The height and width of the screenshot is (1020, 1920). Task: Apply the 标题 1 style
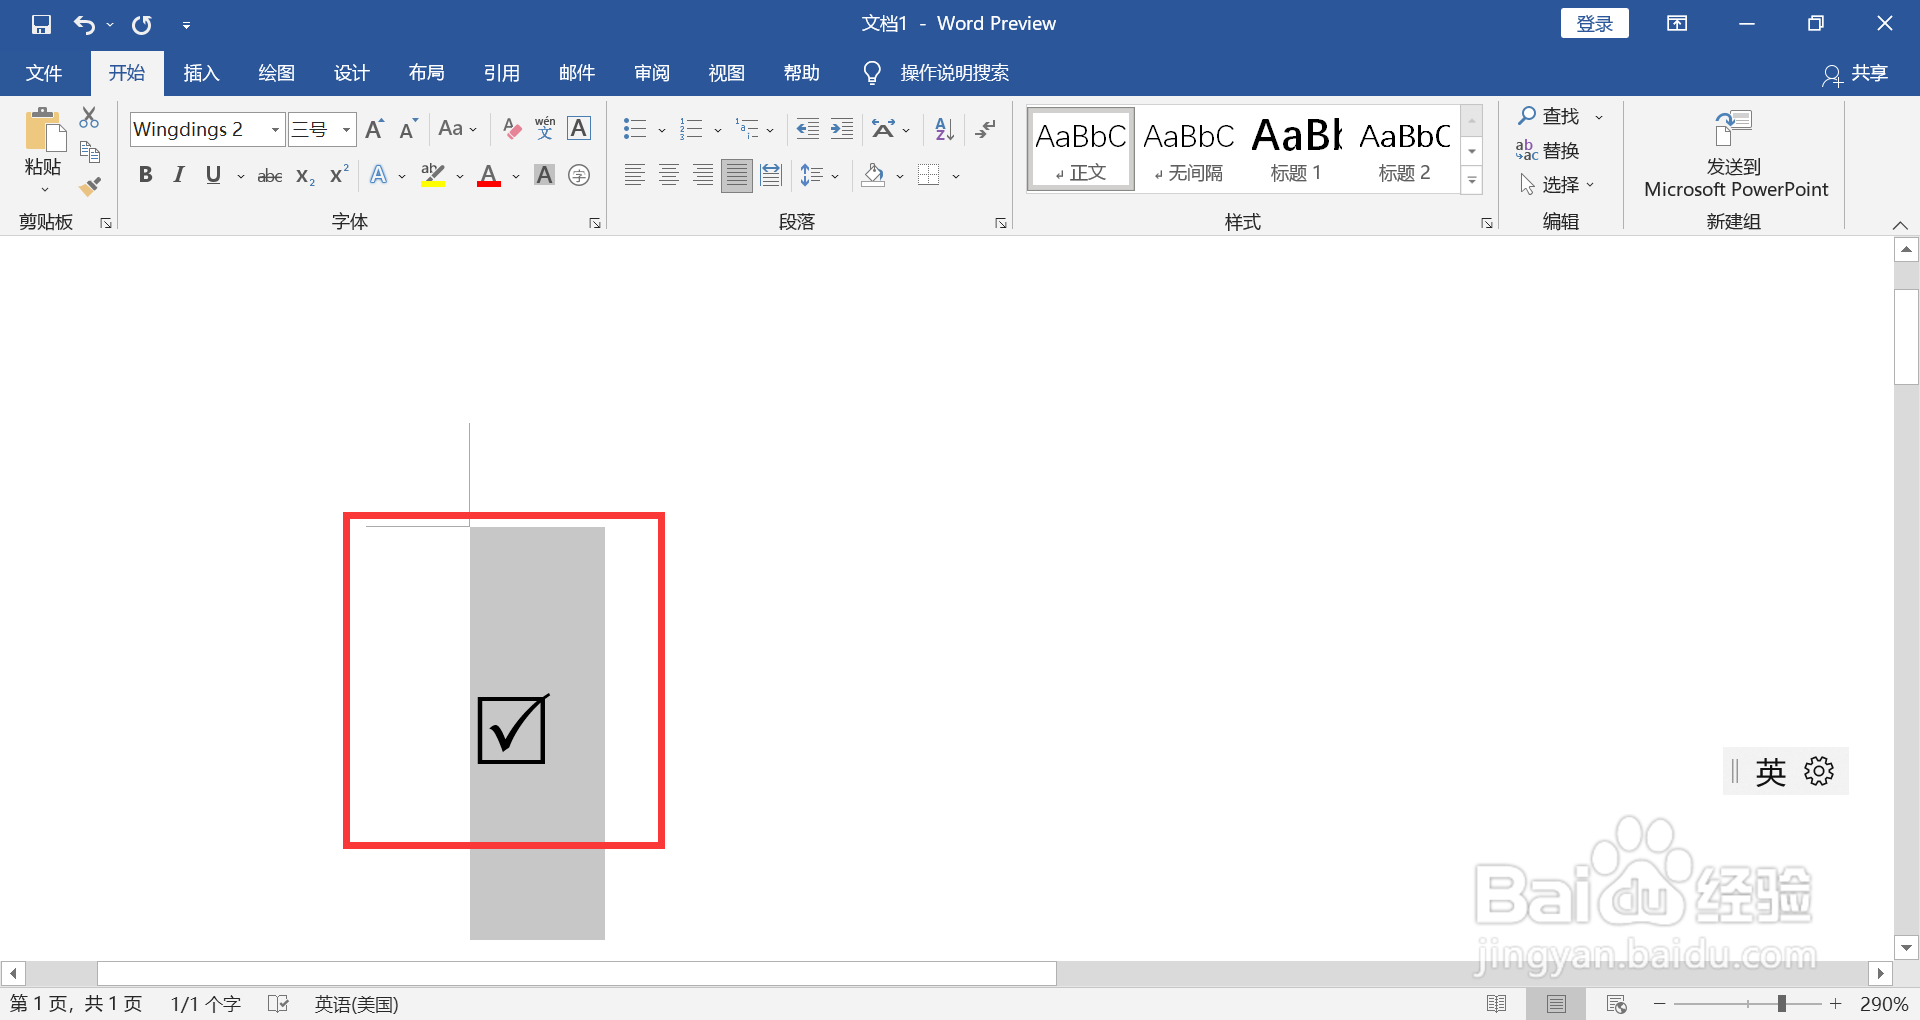click(1296, 149)
